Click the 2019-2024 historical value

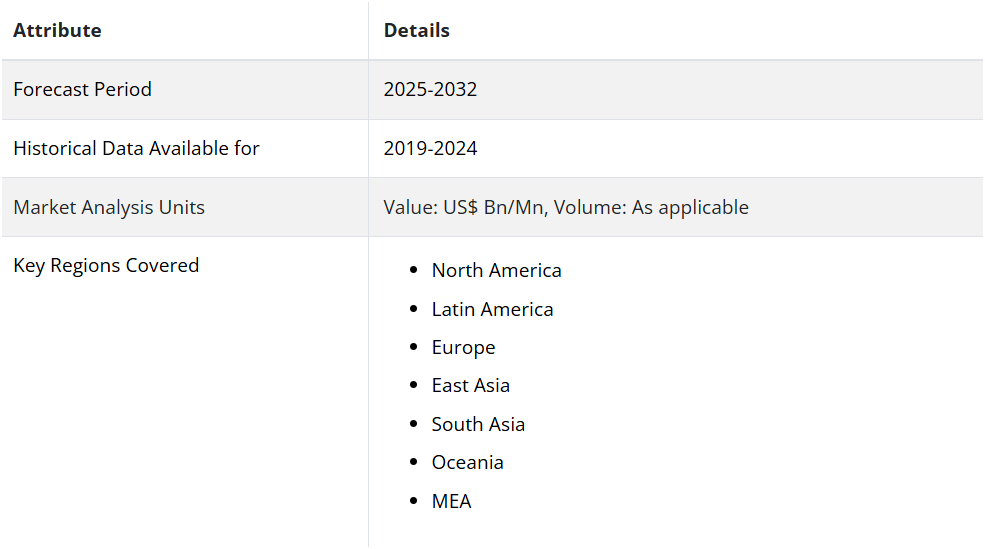click(430, 148)
